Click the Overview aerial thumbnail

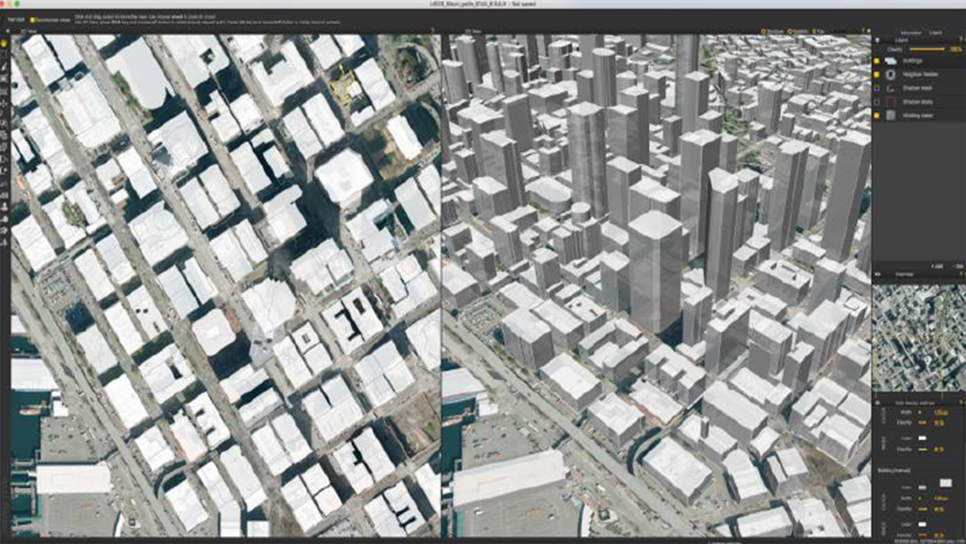(919, 336)
